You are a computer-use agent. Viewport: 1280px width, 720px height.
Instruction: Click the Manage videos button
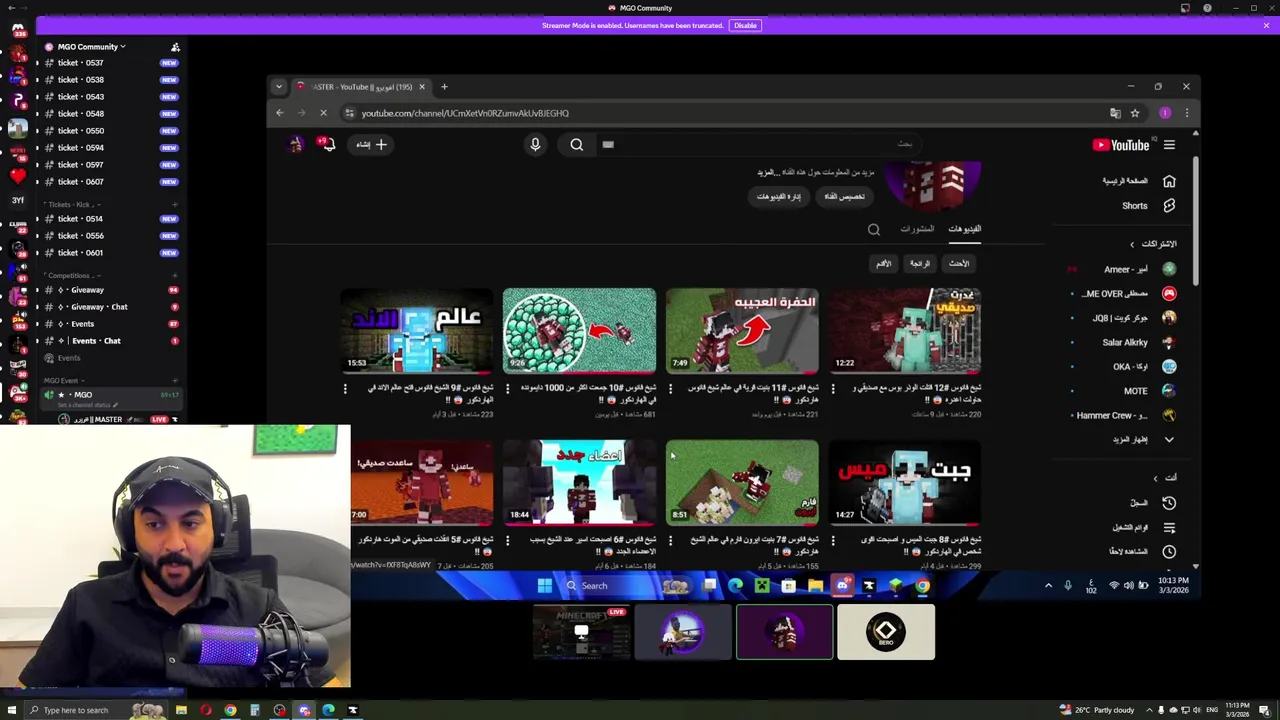(778, 197)
